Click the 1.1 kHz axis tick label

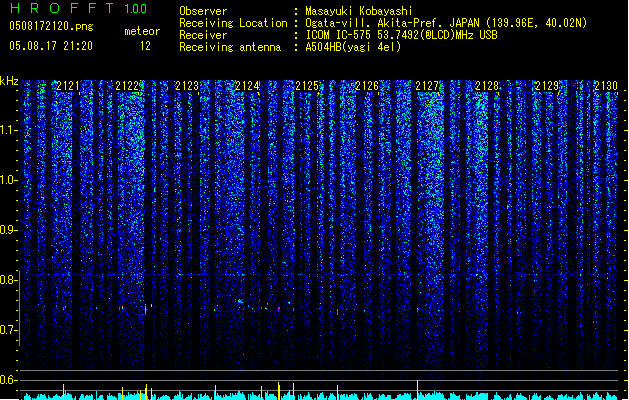pos(8,130)
